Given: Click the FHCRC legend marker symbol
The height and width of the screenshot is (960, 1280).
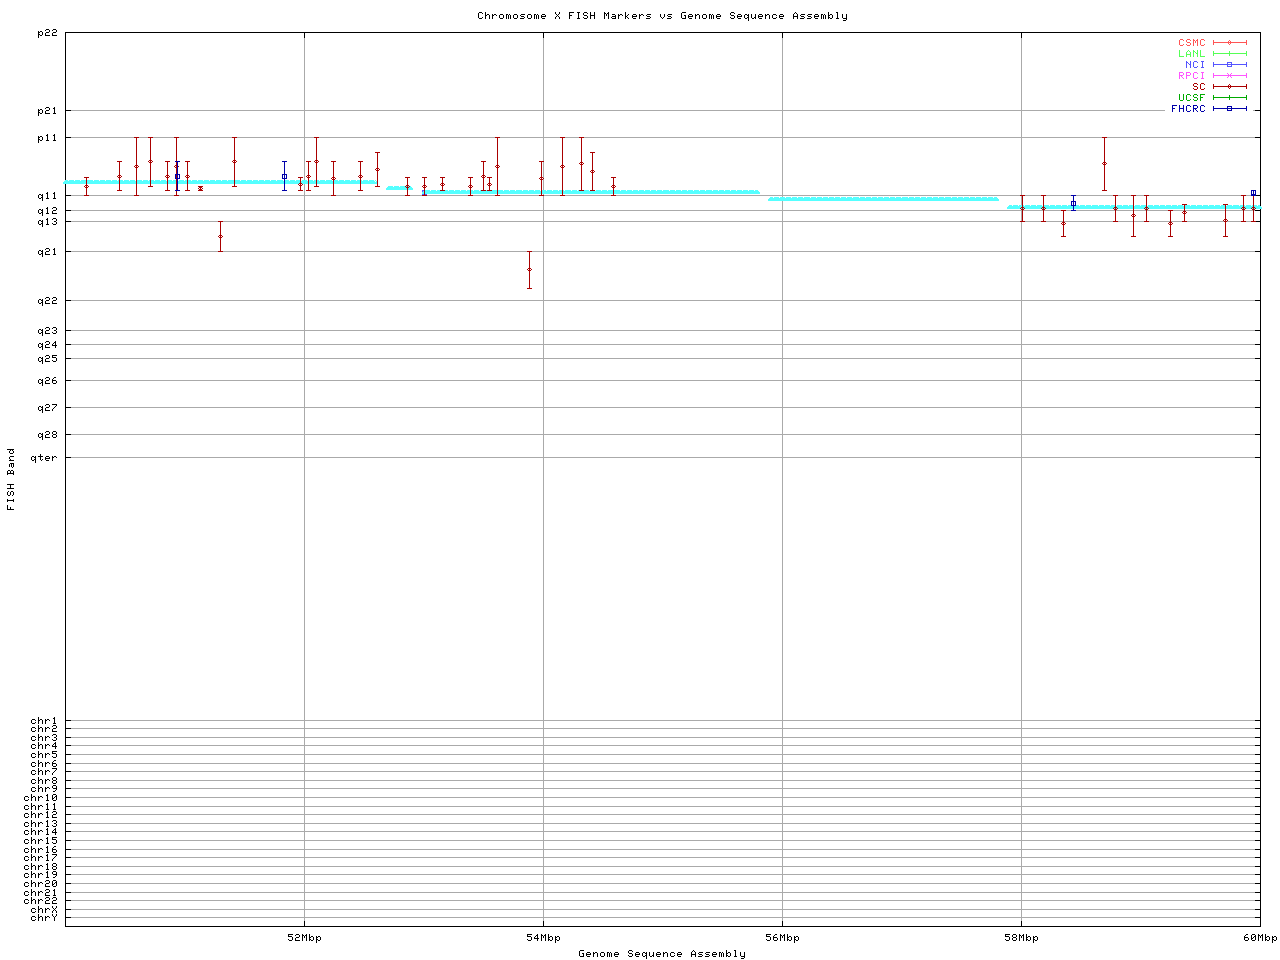Looking at the screenshot, I should tap(1229, 109).
